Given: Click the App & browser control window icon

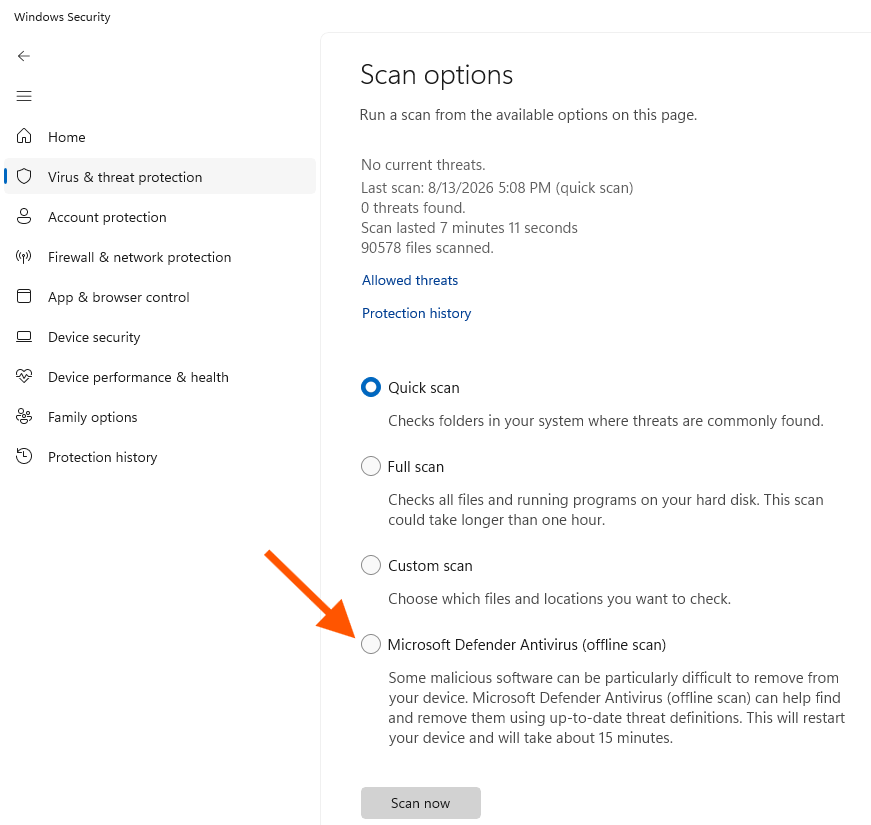Looking at the screenshot, I should pyautogui.click(x=24, y=296).
